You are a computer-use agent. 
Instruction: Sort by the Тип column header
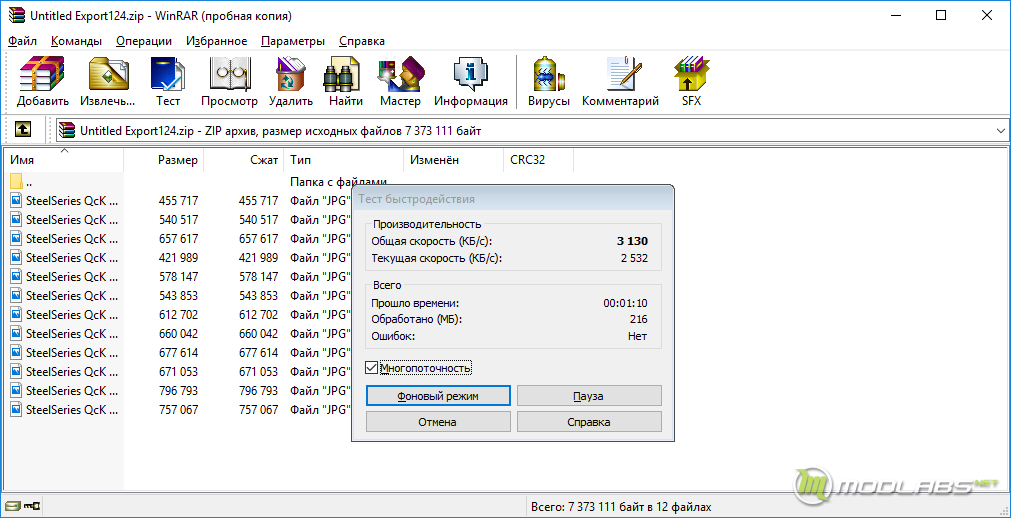coord(344,159)
